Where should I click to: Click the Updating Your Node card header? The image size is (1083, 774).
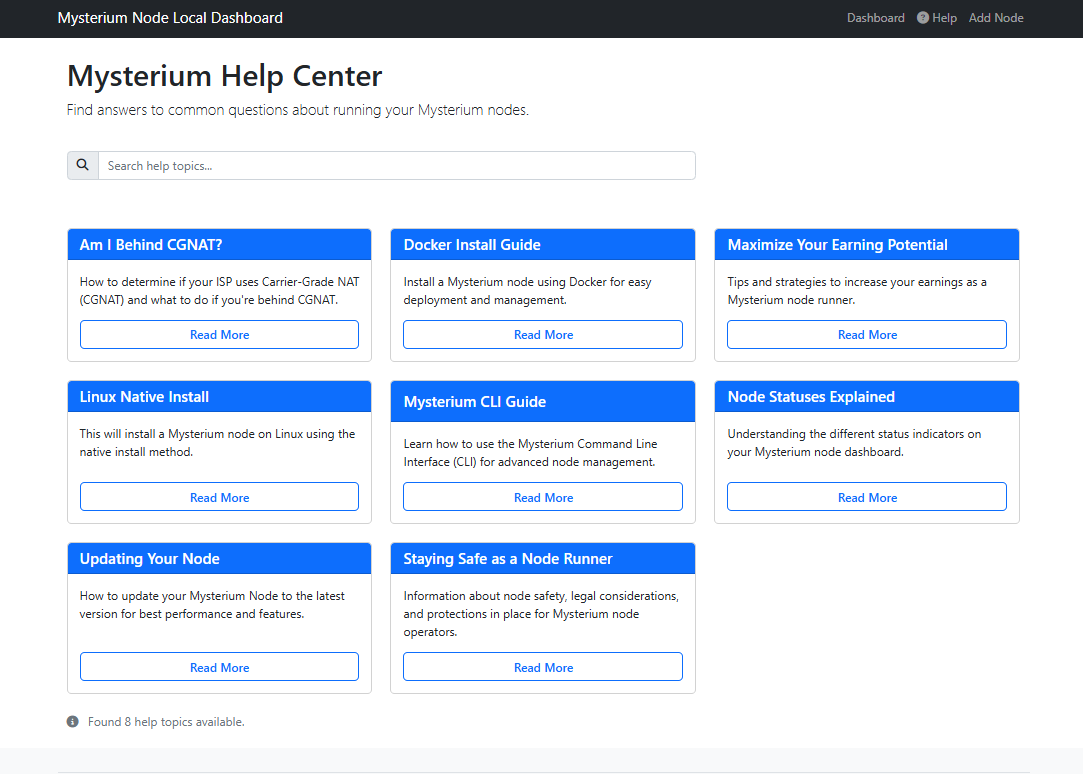click(219, 559)
